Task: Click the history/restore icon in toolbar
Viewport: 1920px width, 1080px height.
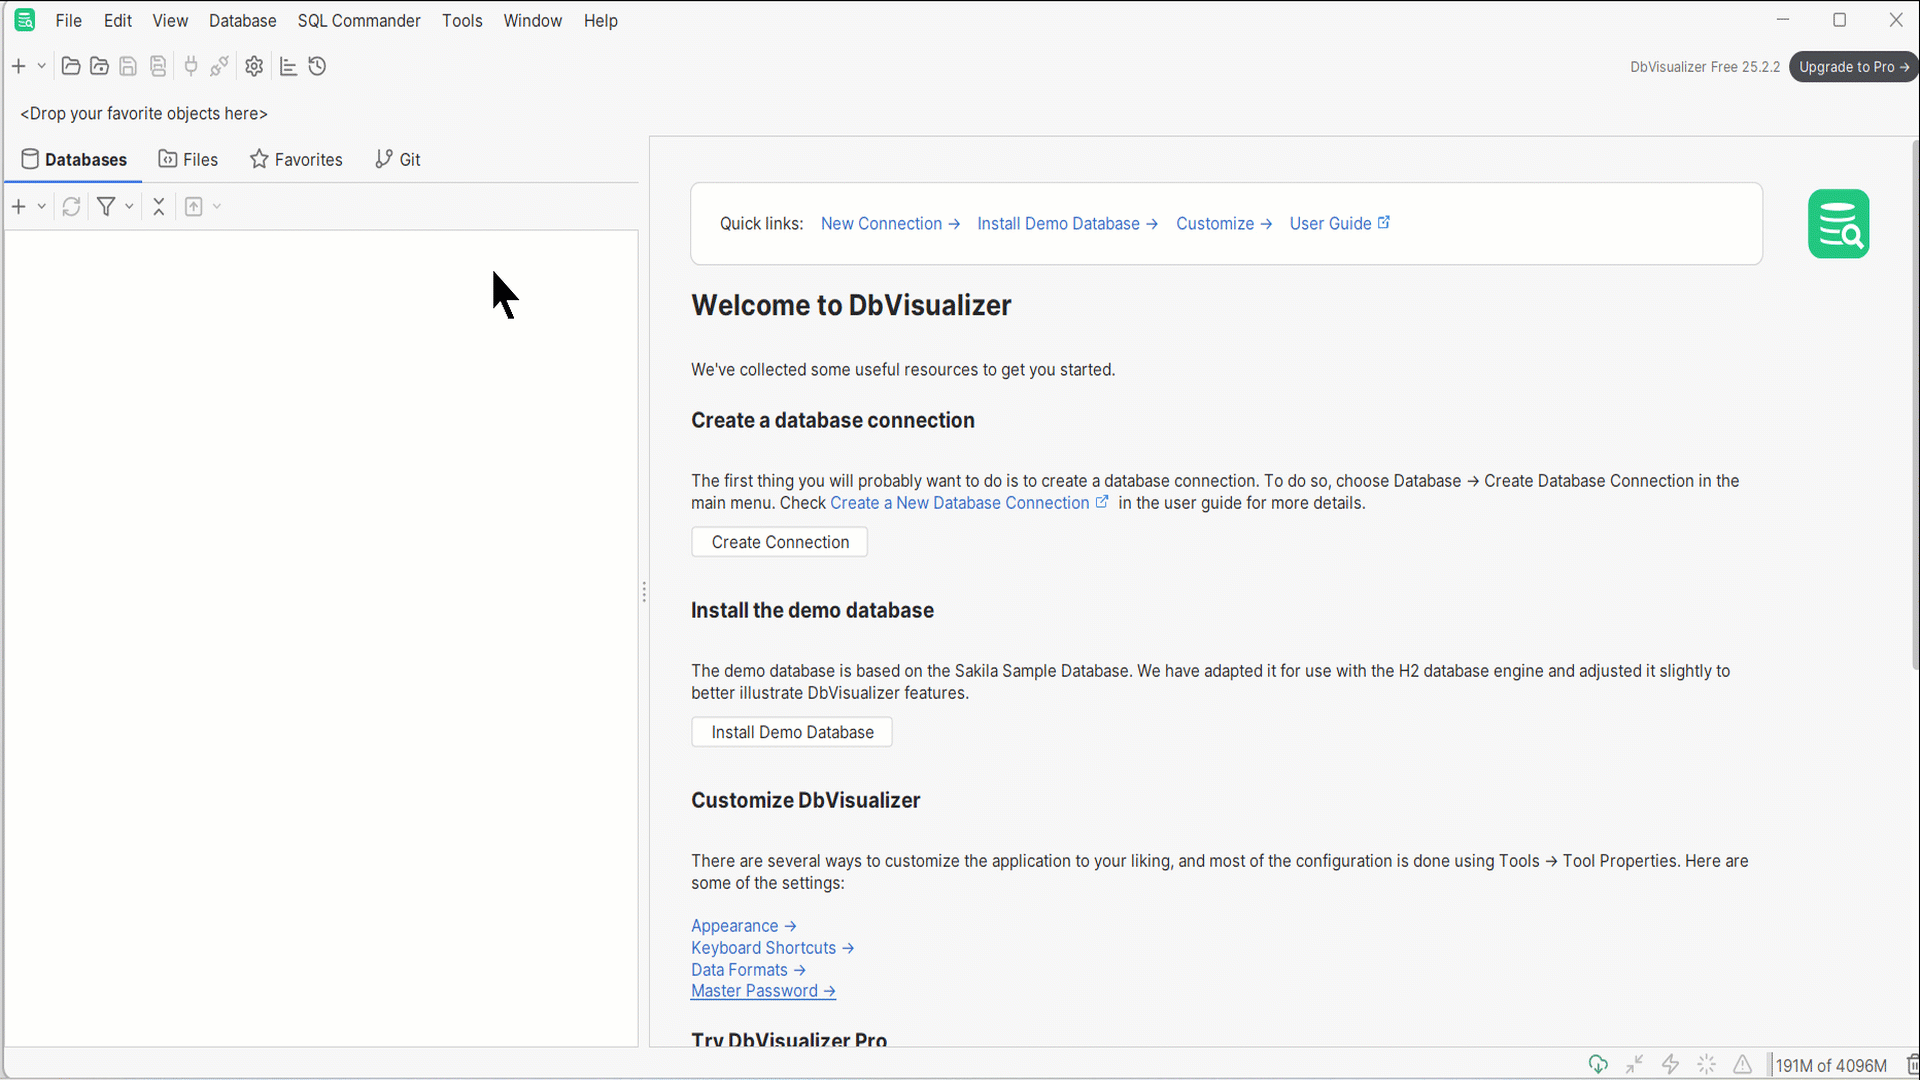Action: [x=317, y=66]
